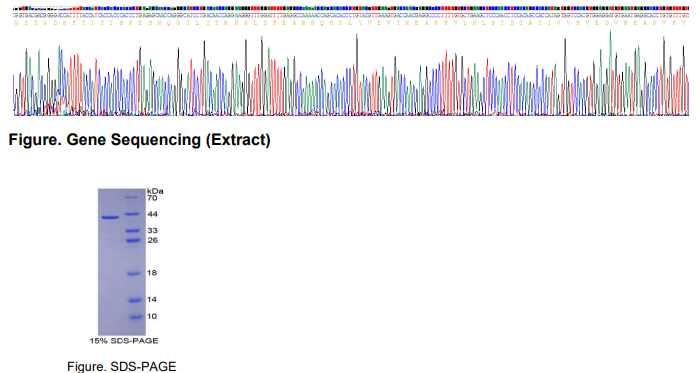Screen dimensions: 696x373
Task: Click the 10 kDa ladder band in the gel
Action: click(x=135, y=317)
